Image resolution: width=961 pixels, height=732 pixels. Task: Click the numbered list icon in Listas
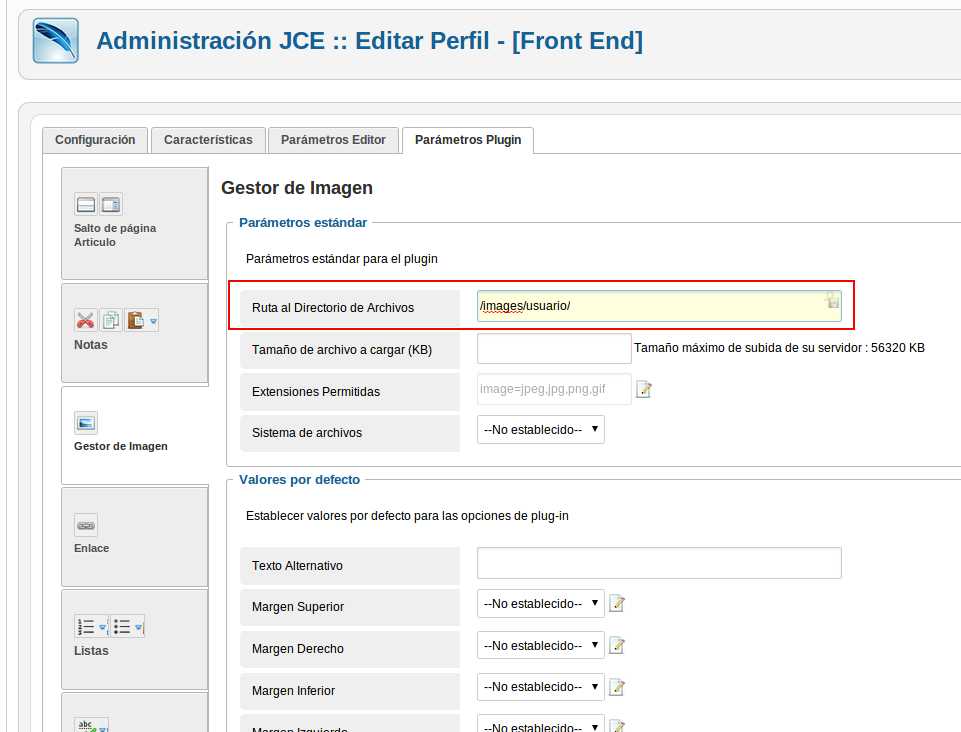[86, 627]
